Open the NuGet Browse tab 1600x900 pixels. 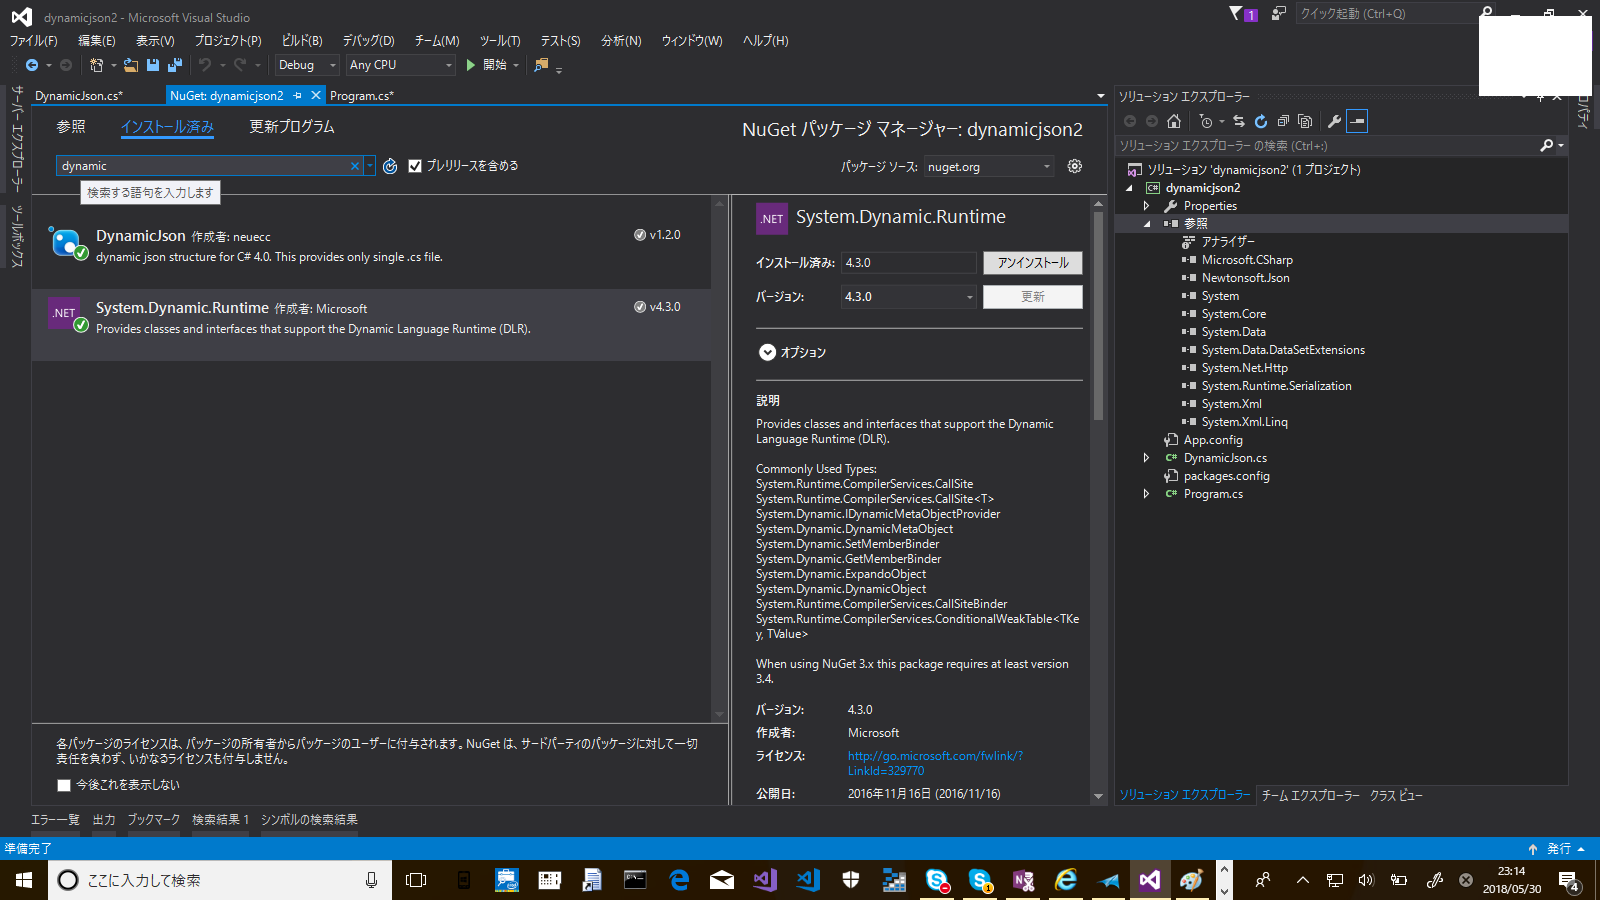pyautogui.click(x=71, y=127)
